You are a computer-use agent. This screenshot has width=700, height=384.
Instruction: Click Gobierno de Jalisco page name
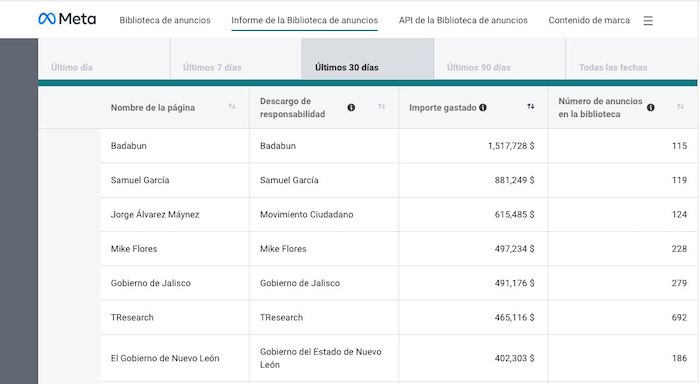[x=150, y=283]
